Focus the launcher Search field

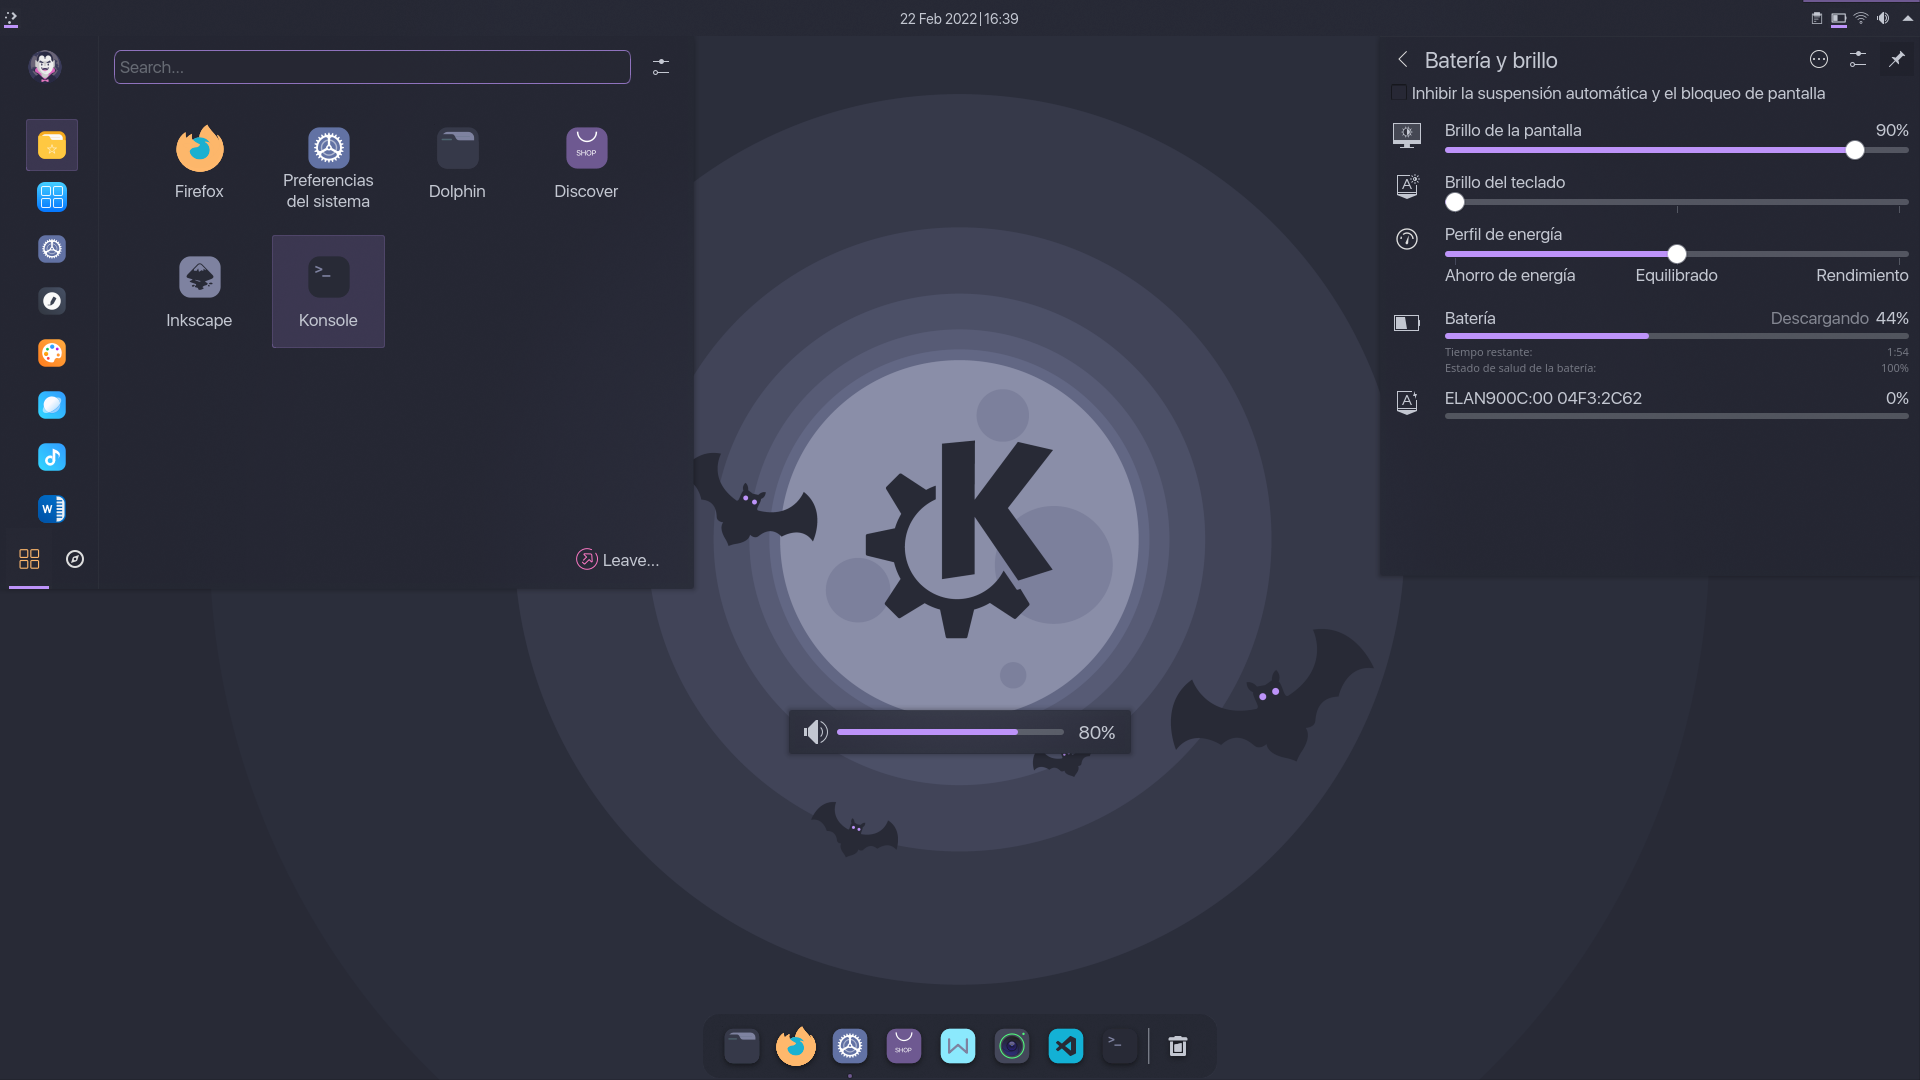(x=372, y=67)
